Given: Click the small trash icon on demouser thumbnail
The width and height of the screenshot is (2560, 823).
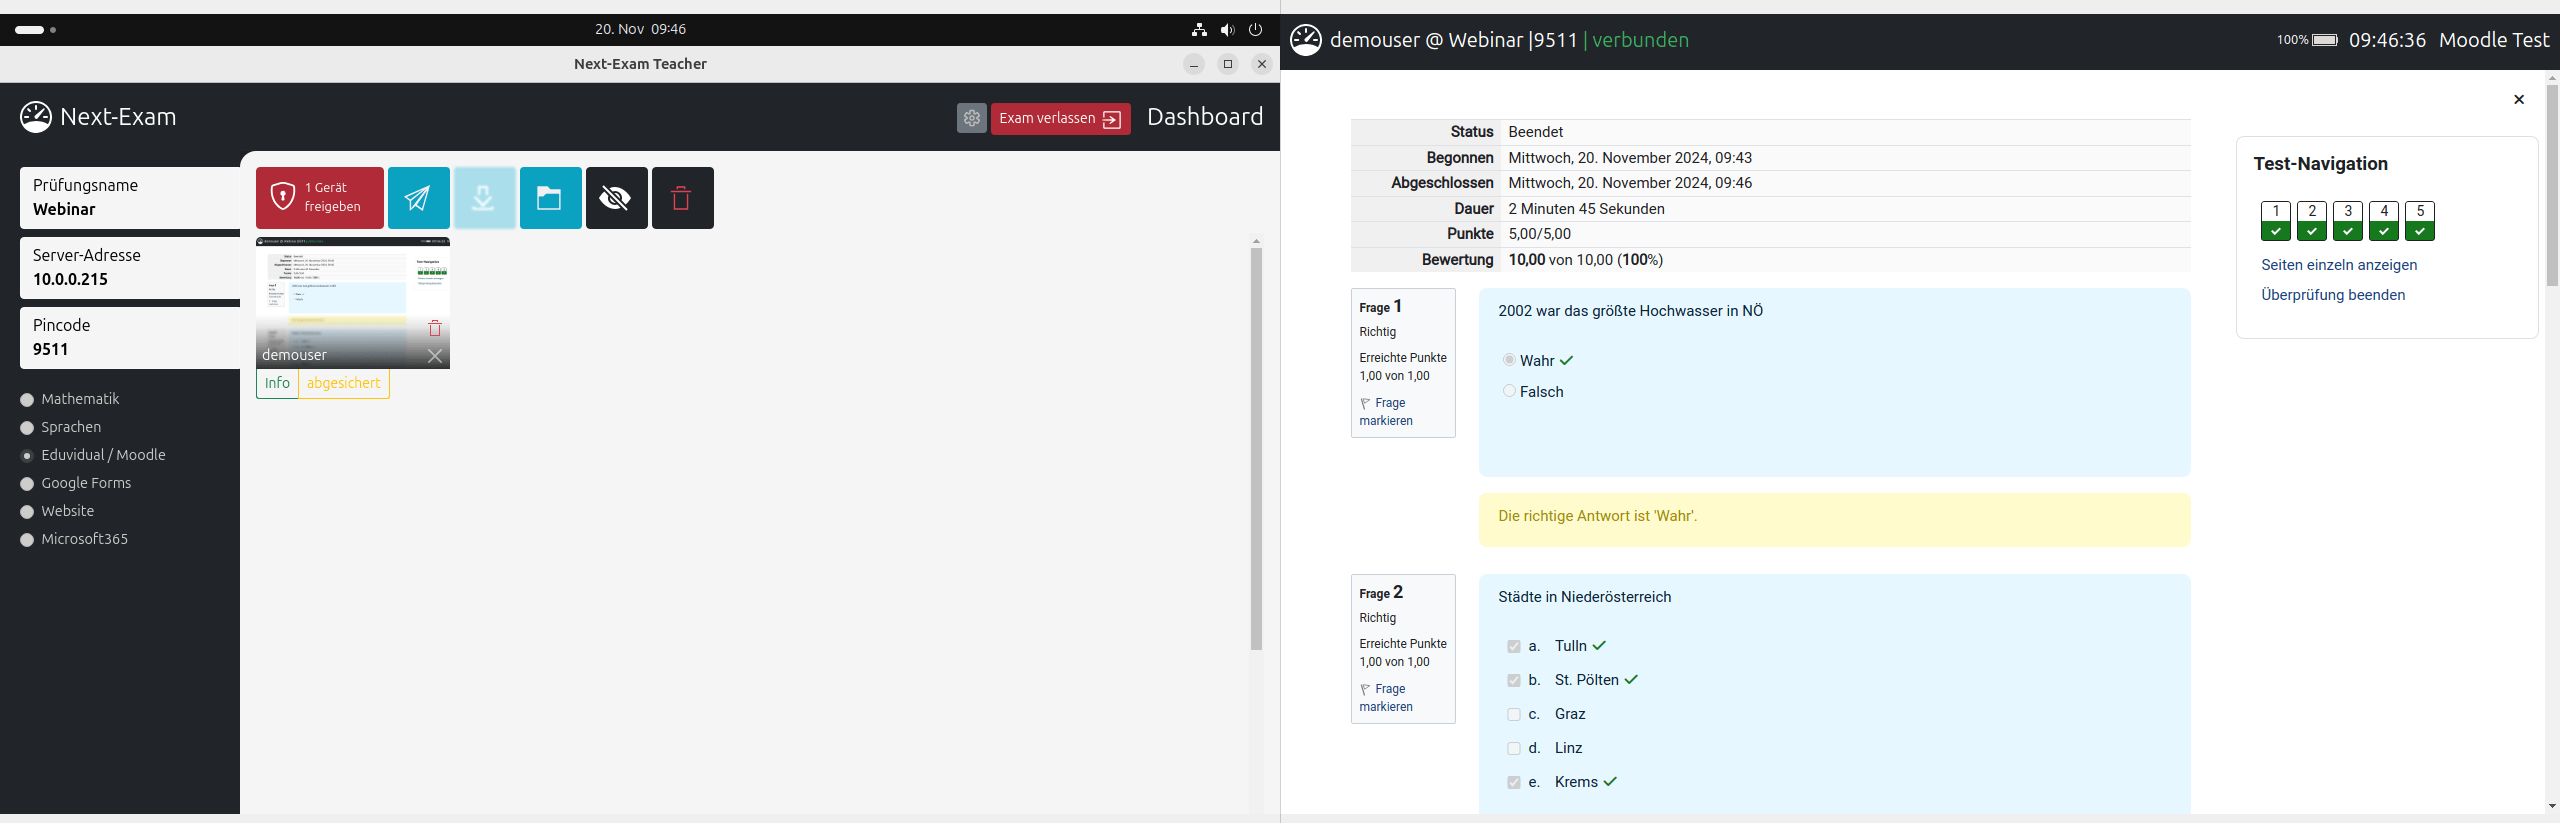Looking at the screenshot, I should 435,328.
